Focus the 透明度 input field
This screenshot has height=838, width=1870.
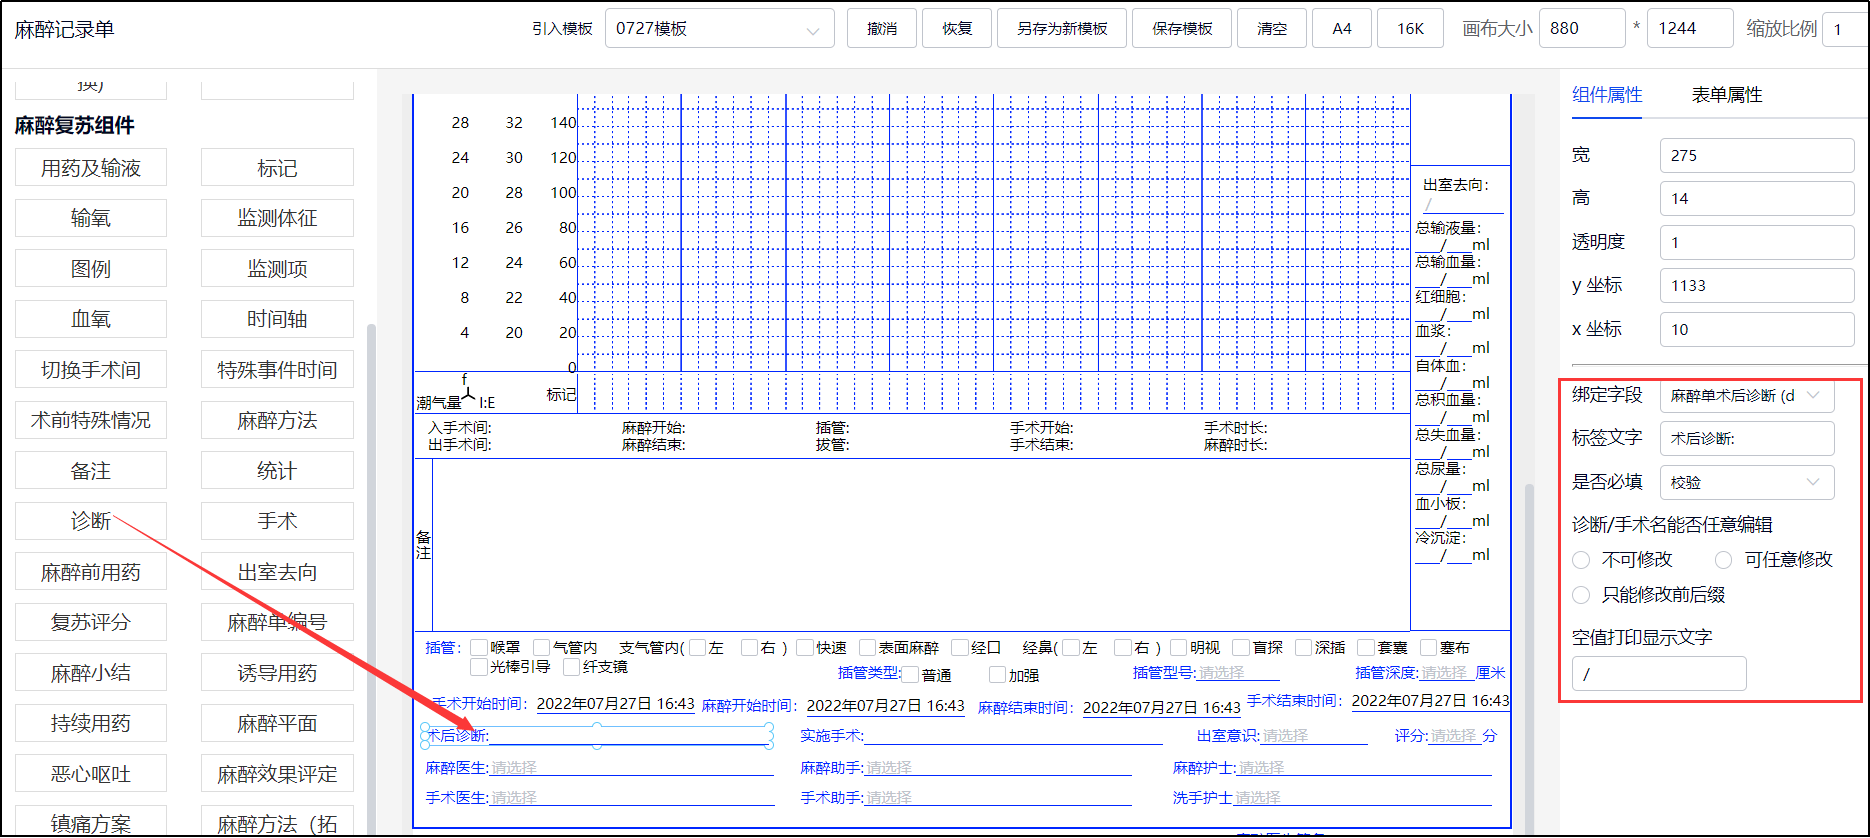[1757, 242]
